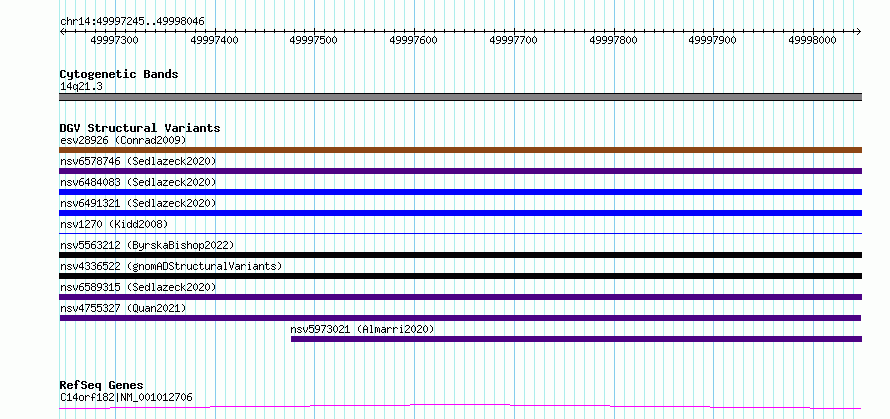Viewport: 890px width, 419px height.
Task: Click the nsv6578746 (Sedlazeck2020) label
Action: [138, 161]
